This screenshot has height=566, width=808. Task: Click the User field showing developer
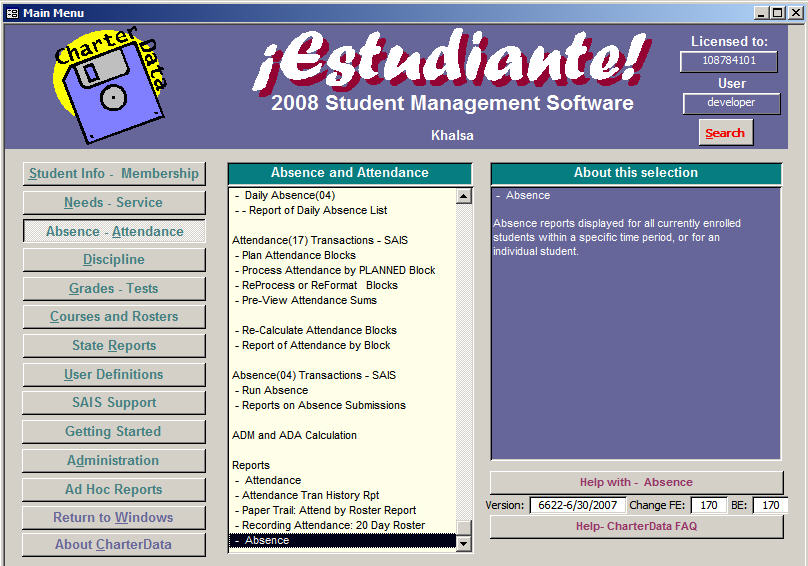click(731, 103)
